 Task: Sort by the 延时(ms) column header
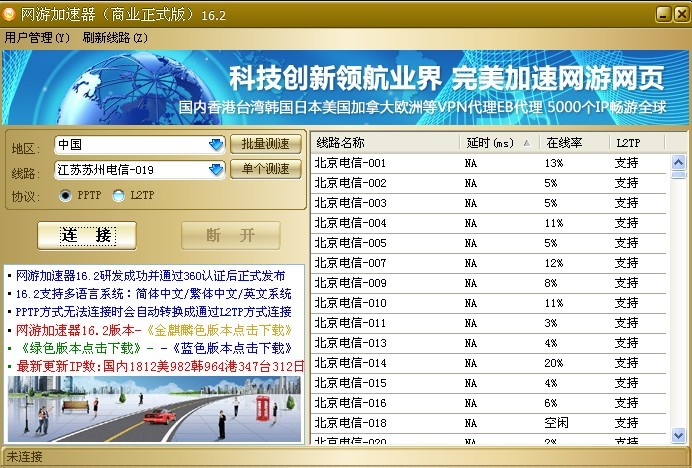pyautogui.click(x=500, y=143)
